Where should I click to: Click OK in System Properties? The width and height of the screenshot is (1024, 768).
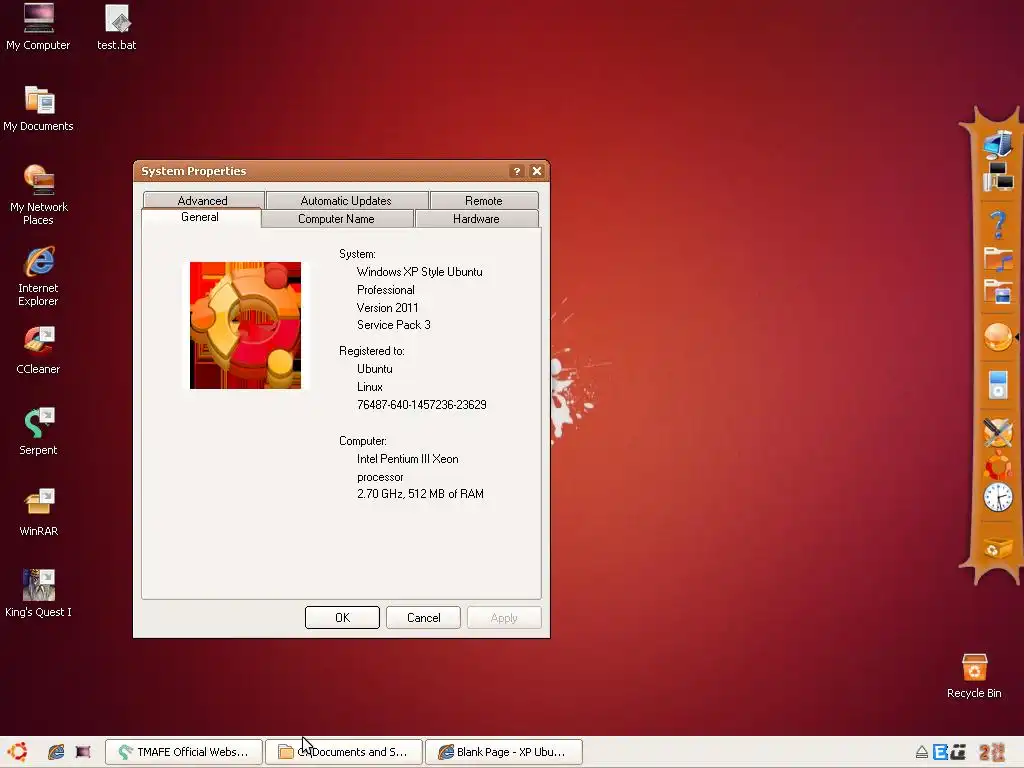click(x=342, y=618)
